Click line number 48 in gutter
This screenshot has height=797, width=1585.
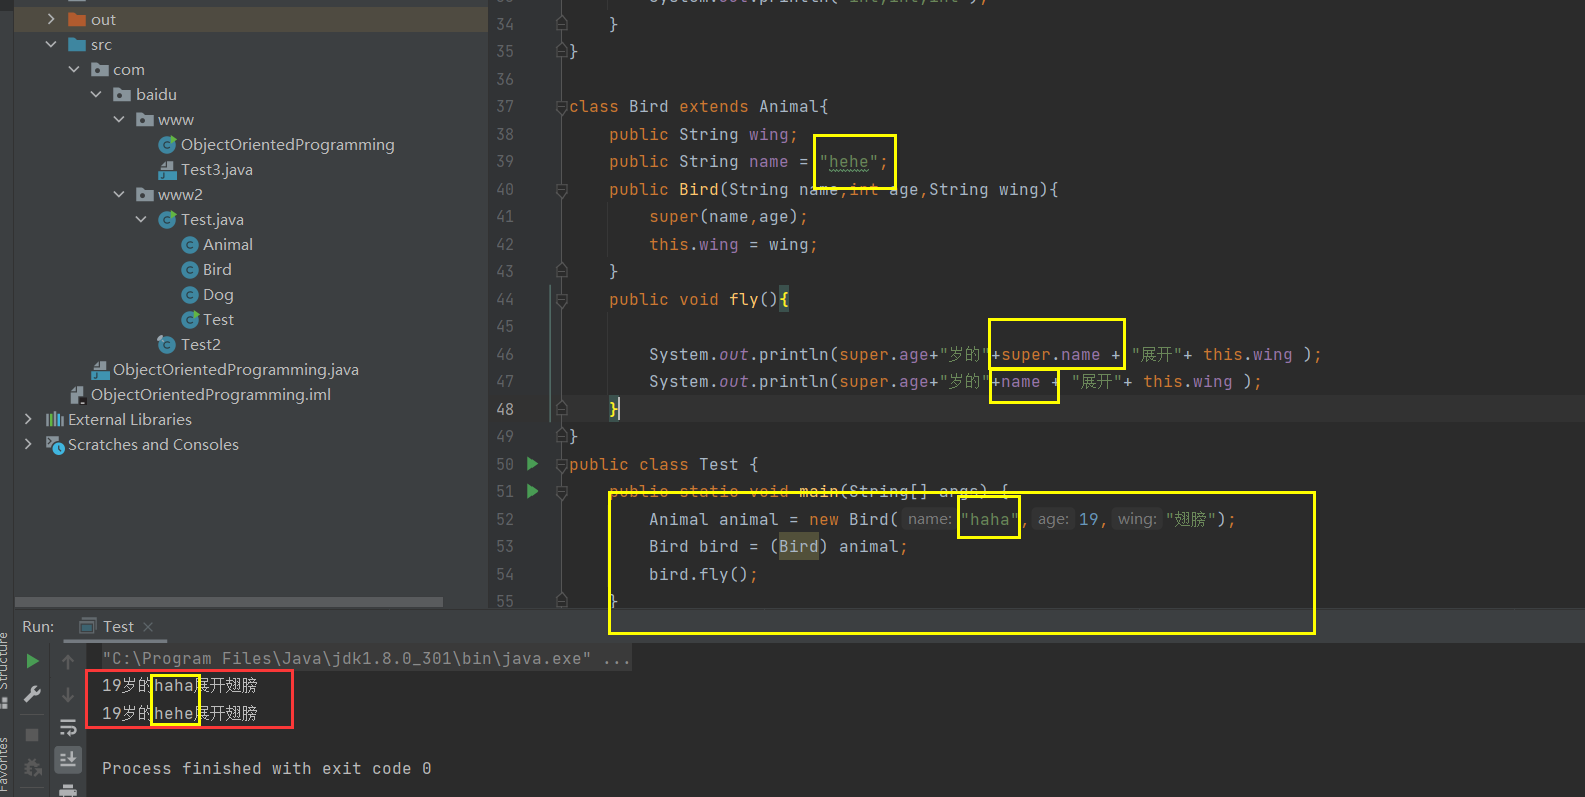click(505, 409)
